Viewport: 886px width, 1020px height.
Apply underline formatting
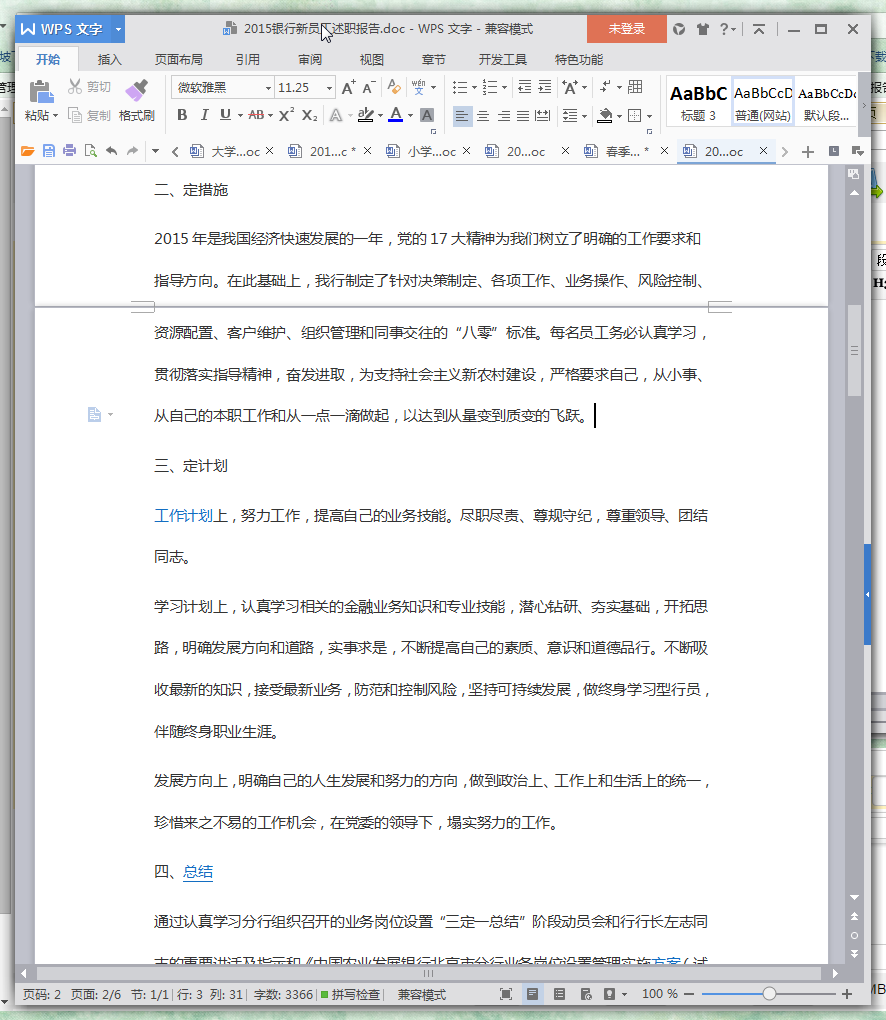pos(224,114)
